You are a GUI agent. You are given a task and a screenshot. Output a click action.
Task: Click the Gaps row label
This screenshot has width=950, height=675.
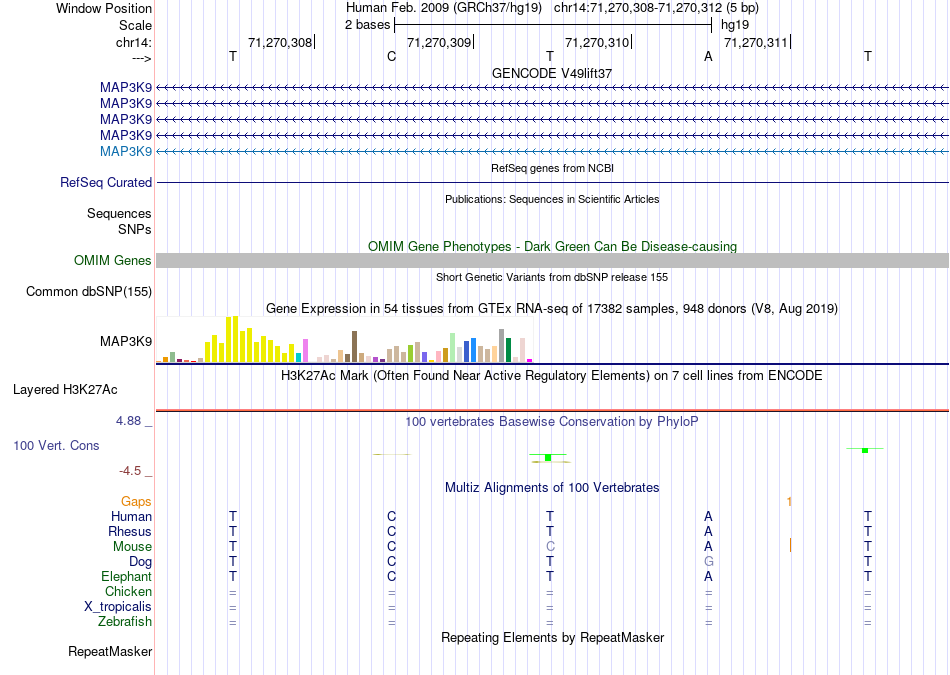[x=136, y=502]
